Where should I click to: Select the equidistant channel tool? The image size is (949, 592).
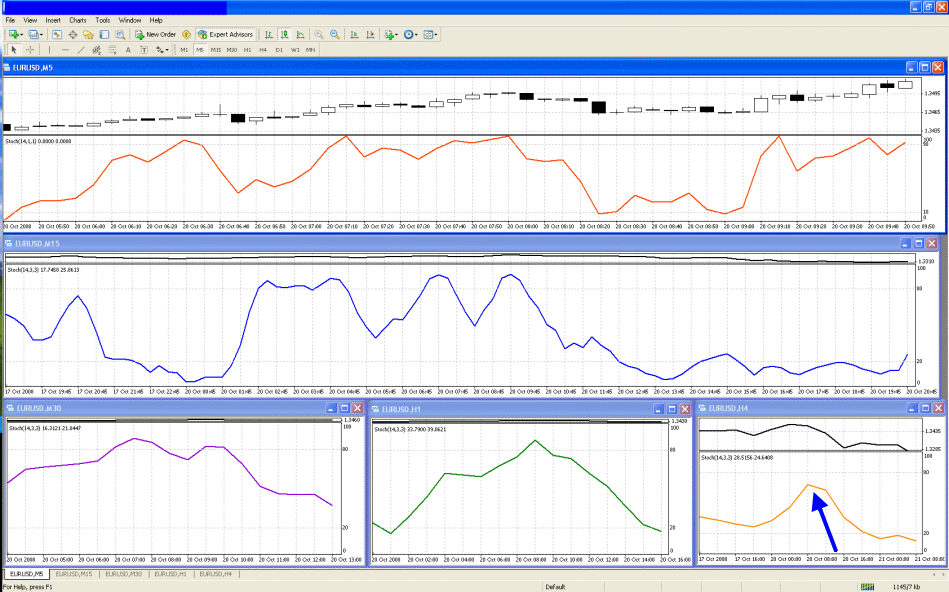[x=97, y=50]
